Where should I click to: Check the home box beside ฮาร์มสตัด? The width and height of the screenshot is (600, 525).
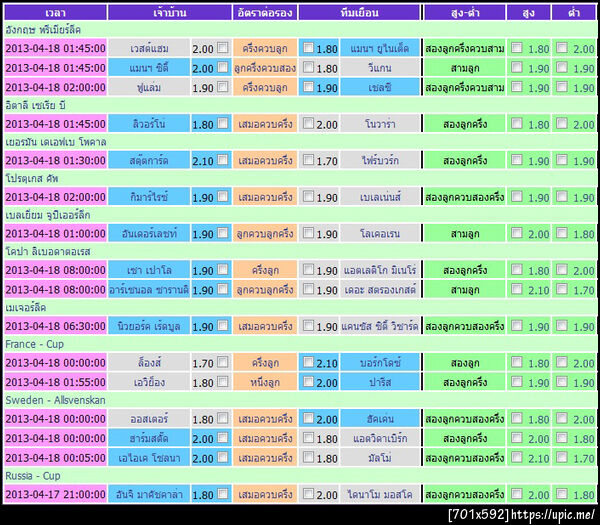[222, 437]
